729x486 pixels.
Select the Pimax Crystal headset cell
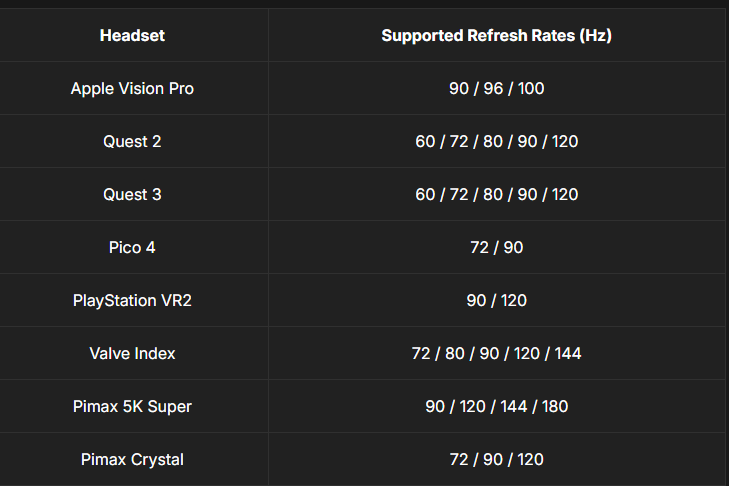pos(132,460)
